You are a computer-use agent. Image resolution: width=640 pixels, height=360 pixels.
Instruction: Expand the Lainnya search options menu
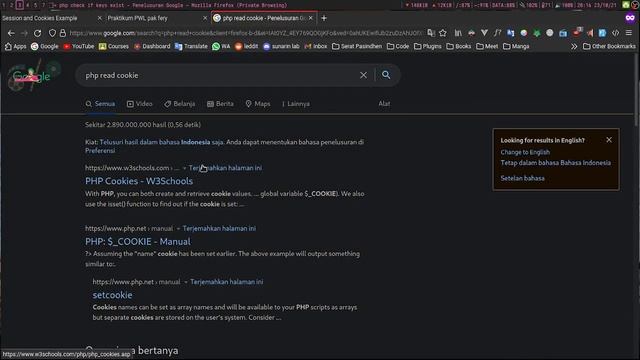pyautogui.click(x=296, y=104)
